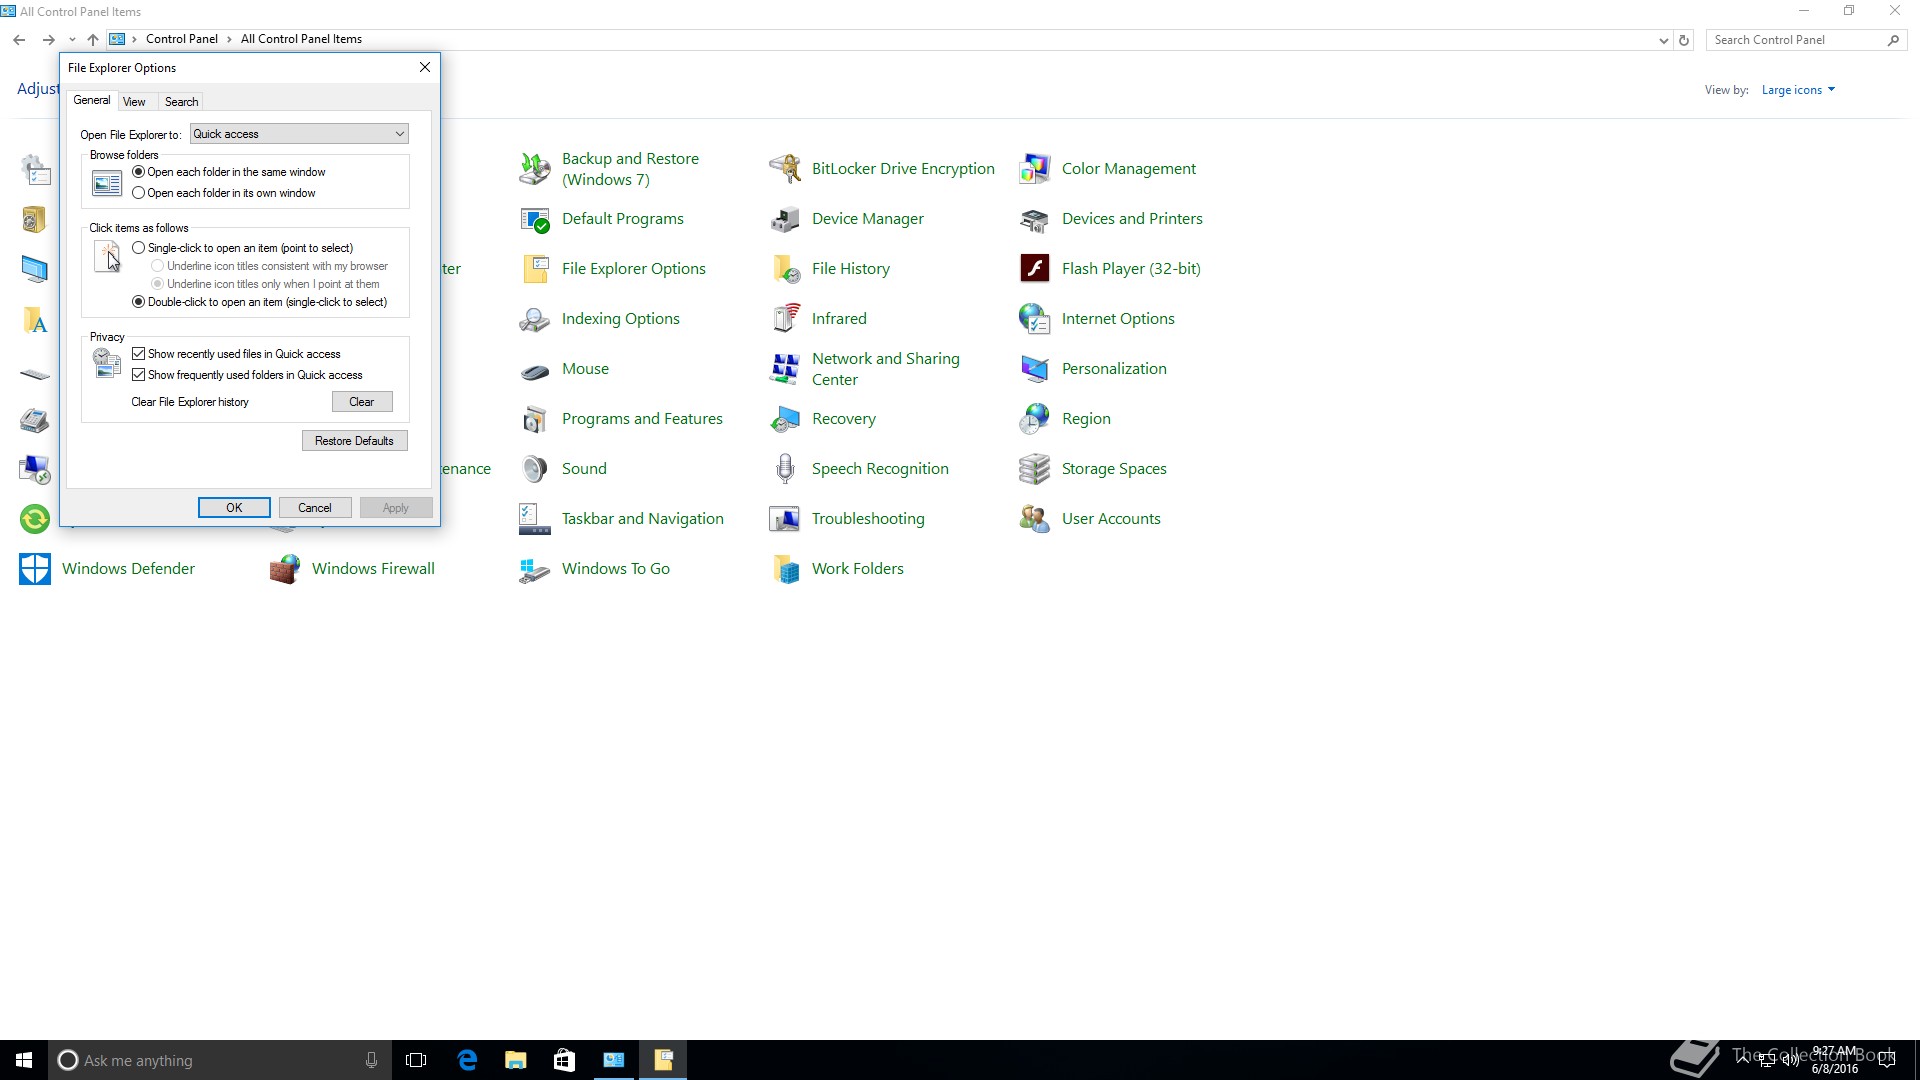Select Open each folder in same window
The width and height of the screenshot is (1920, 1080).
pos(139,172)
